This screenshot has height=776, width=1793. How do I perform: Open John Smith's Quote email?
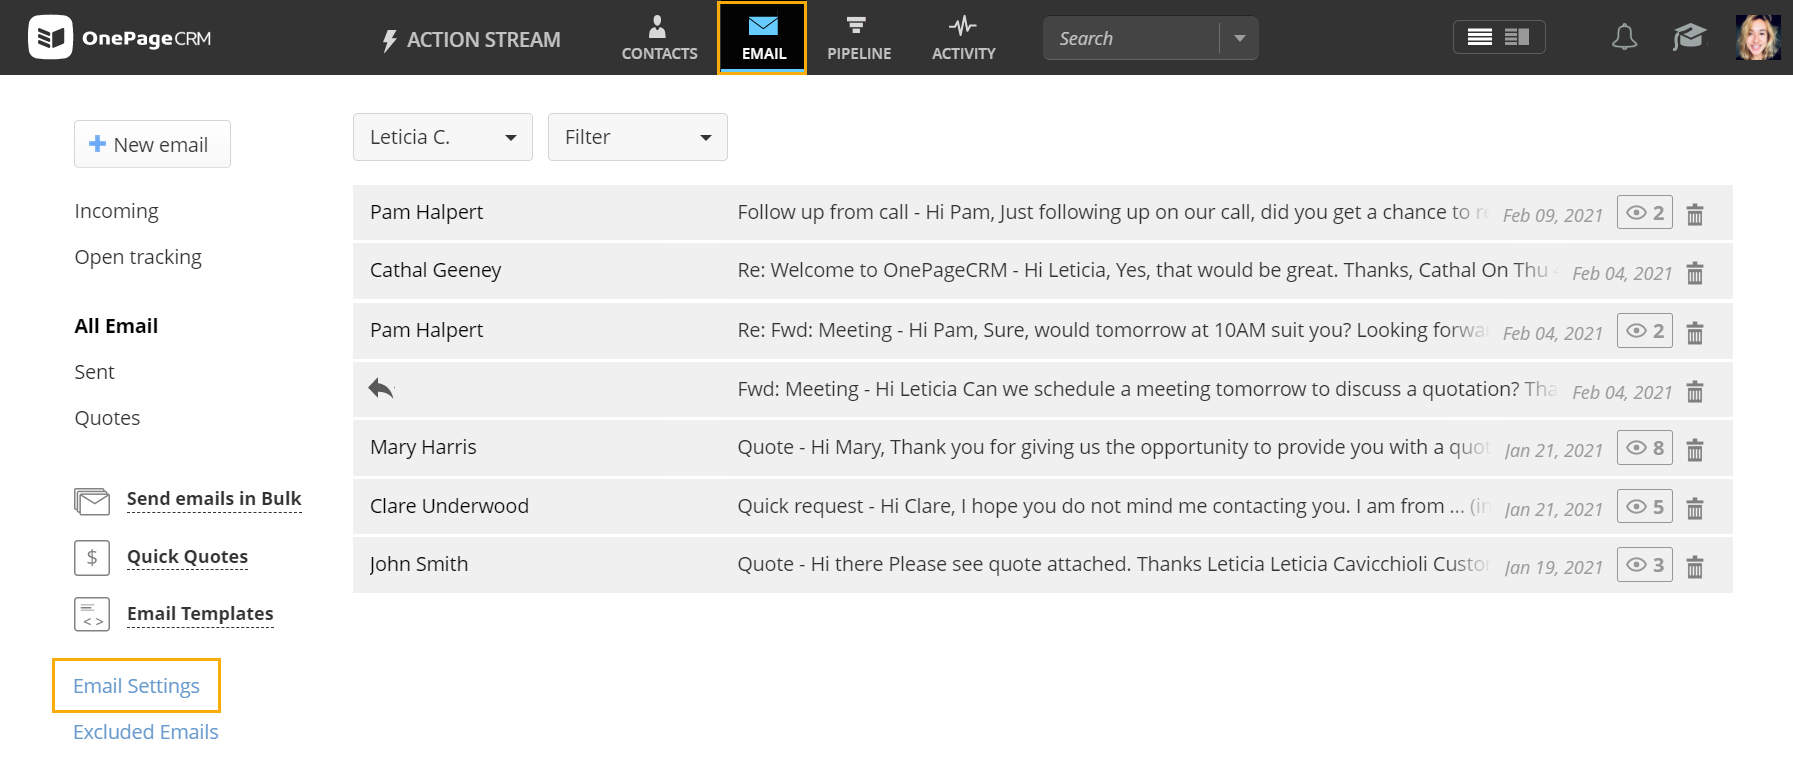tap(1042, 564)
